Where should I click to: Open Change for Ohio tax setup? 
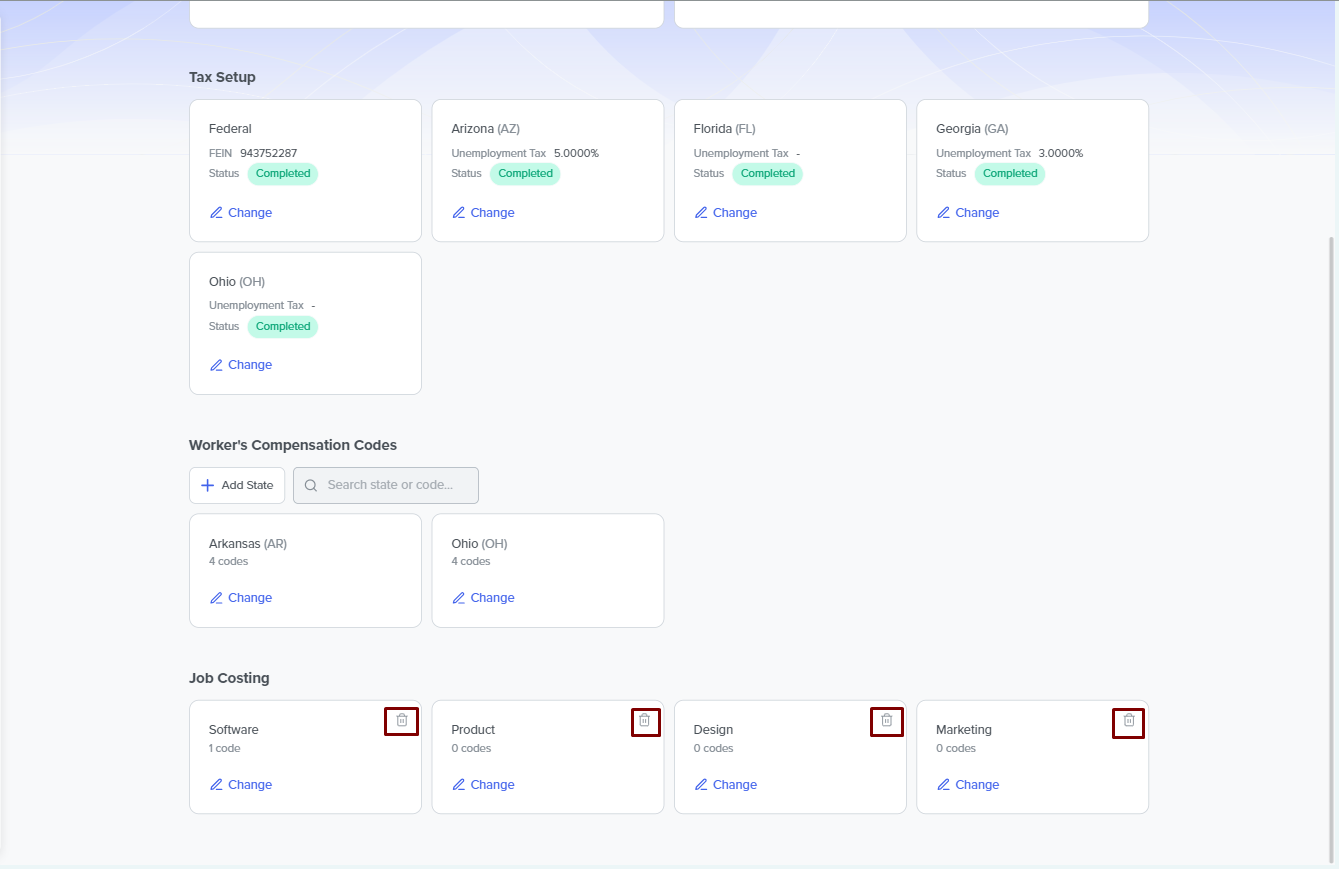[x=241, y=365]
